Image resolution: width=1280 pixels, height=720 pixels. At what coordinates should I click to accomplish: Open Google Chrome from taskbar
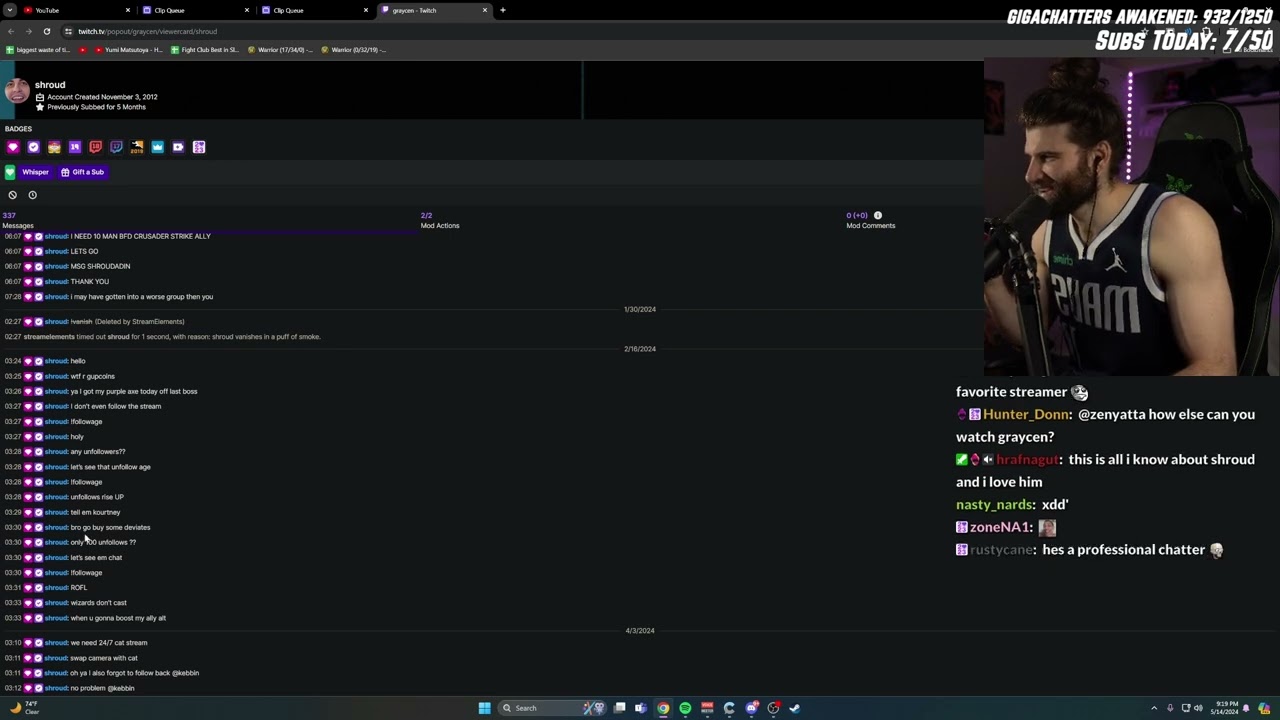tap(663, 708)
